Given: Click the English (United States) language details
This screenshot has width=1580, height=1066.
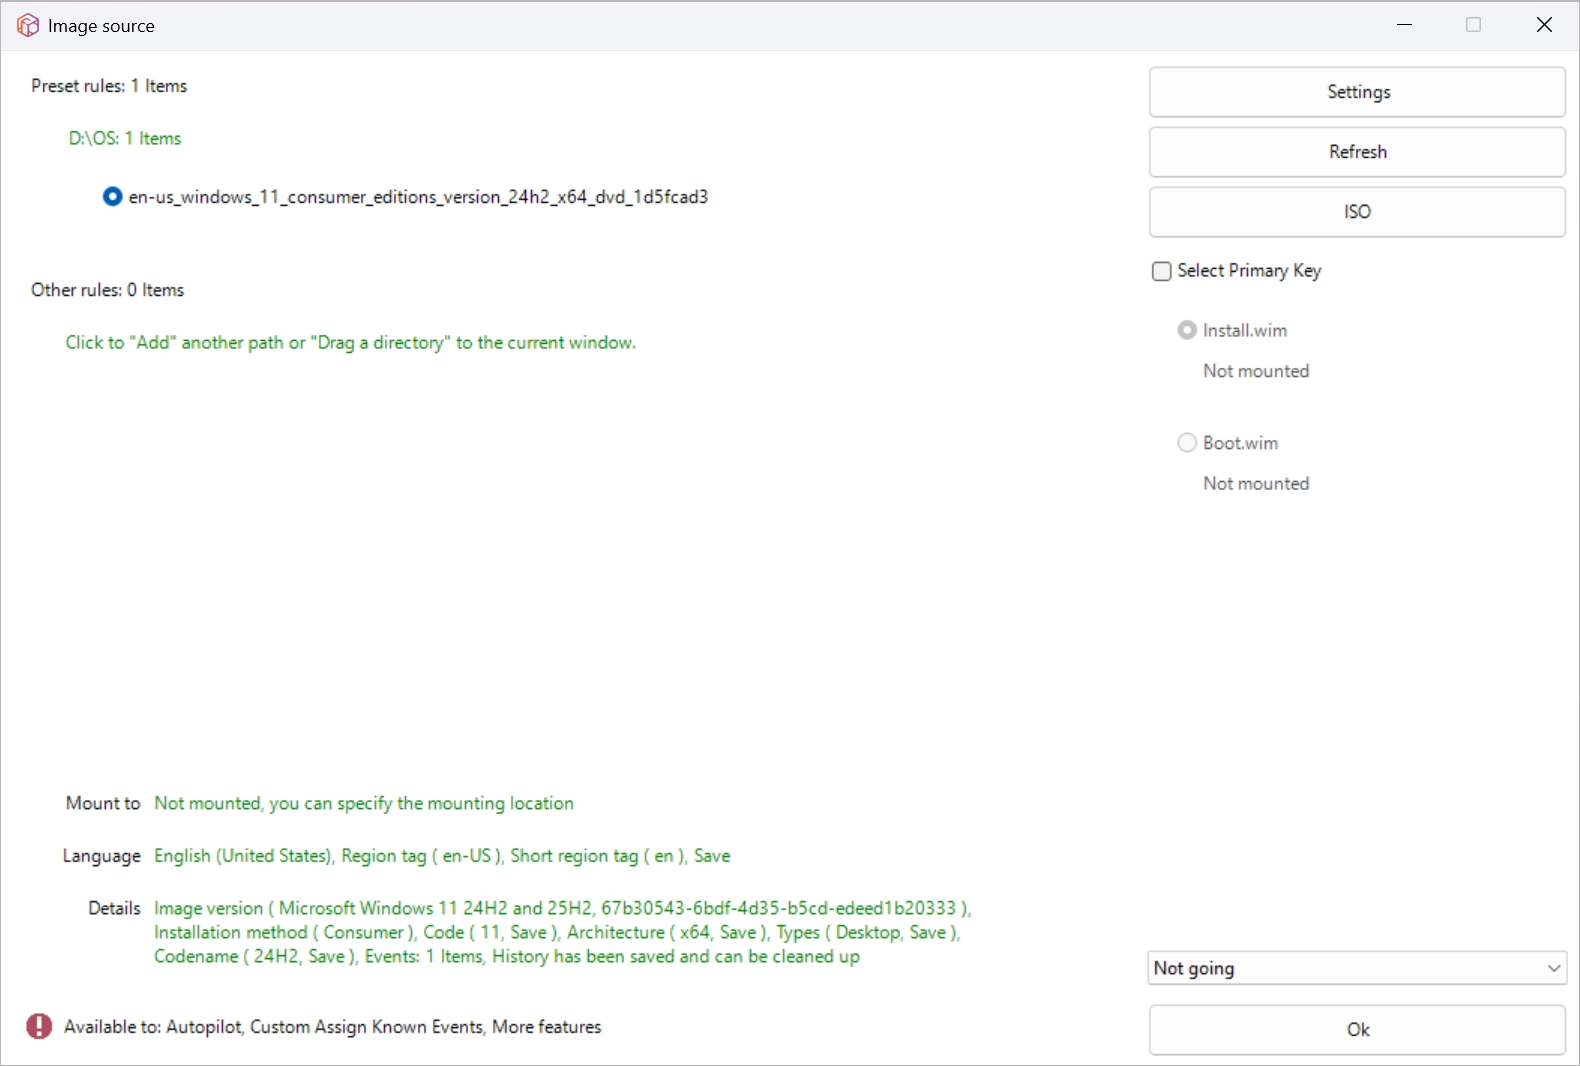Looking at the screenshot, I should tap(442, 856).
